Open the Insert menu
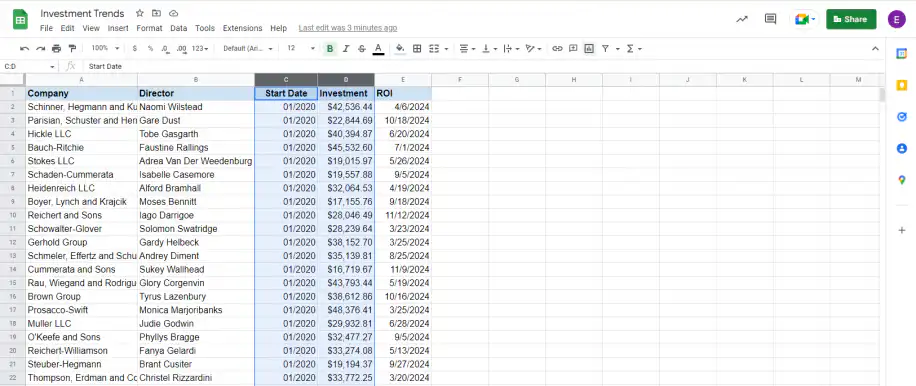 coord(118,28)
